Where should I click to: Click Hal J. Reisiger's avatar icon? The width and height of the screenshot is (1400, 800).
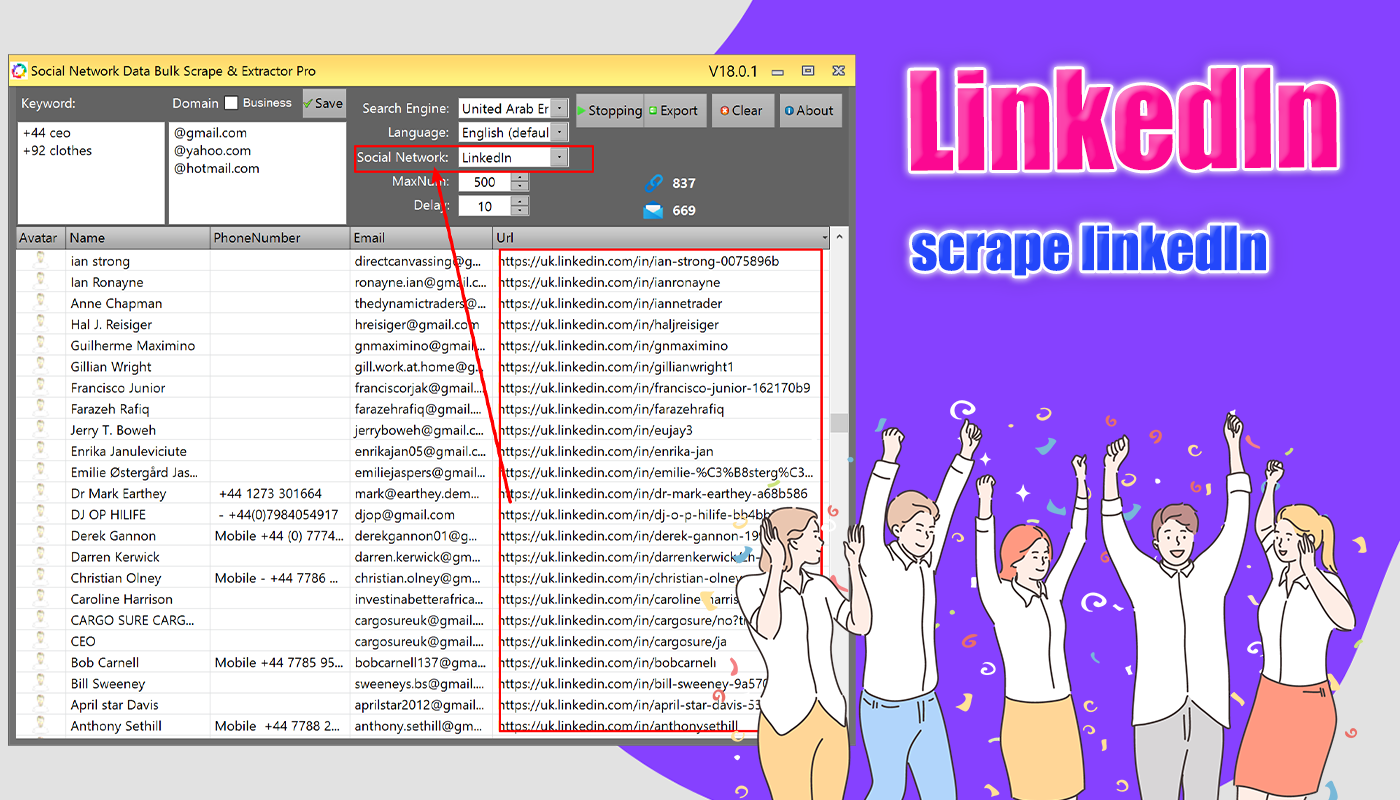click(x=41, y=324)
